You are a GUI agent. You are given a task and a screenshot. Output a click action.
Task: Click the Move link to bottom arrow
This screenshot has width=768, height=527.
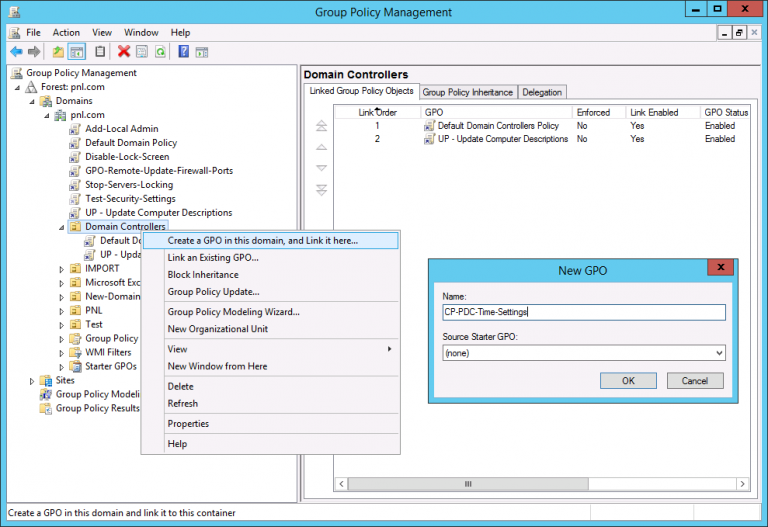[x=321, y=189]
